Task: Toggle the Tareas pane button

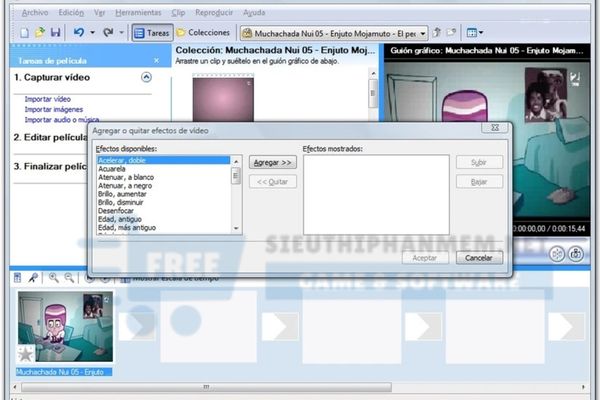Action: pyautogui.click(x=152, y=33)
